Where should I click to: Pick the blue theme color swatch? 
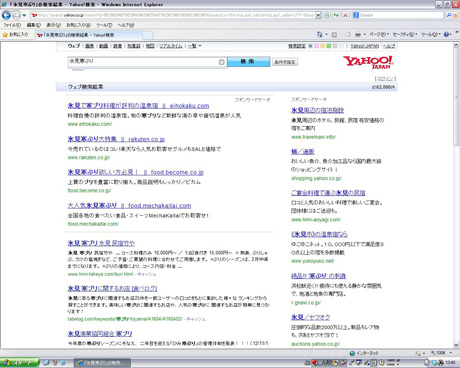tap(310, 46)
